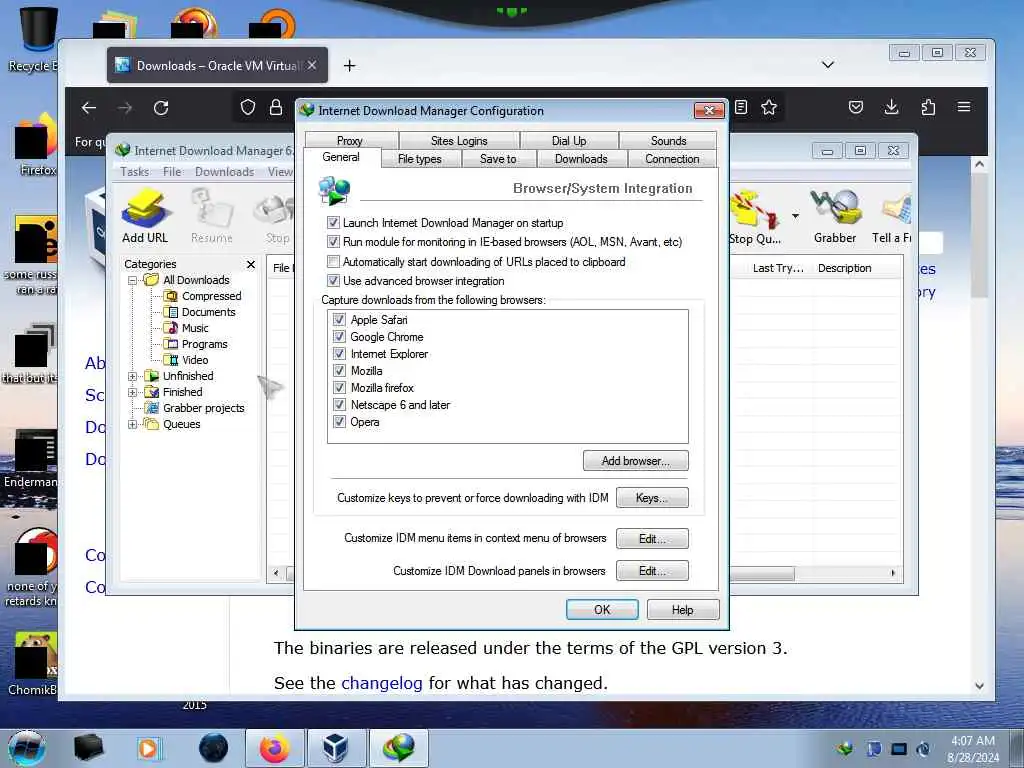Viewport: 1024px width, 768px height.
Task: Close the Downloads Oracle VM VirtualBox tab
Action: click(x=312, y=65)
